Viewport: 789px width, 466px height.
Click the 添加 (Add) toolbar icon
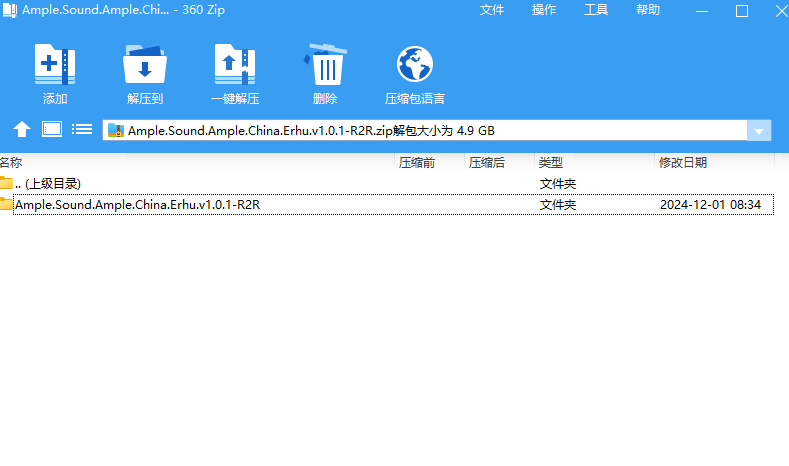point(55,64)
